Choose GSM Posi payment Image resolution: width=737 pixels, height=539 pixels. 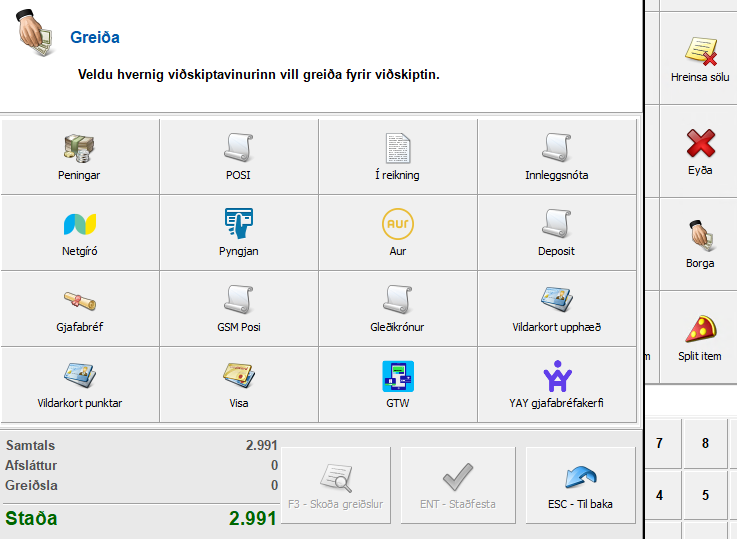238,309
